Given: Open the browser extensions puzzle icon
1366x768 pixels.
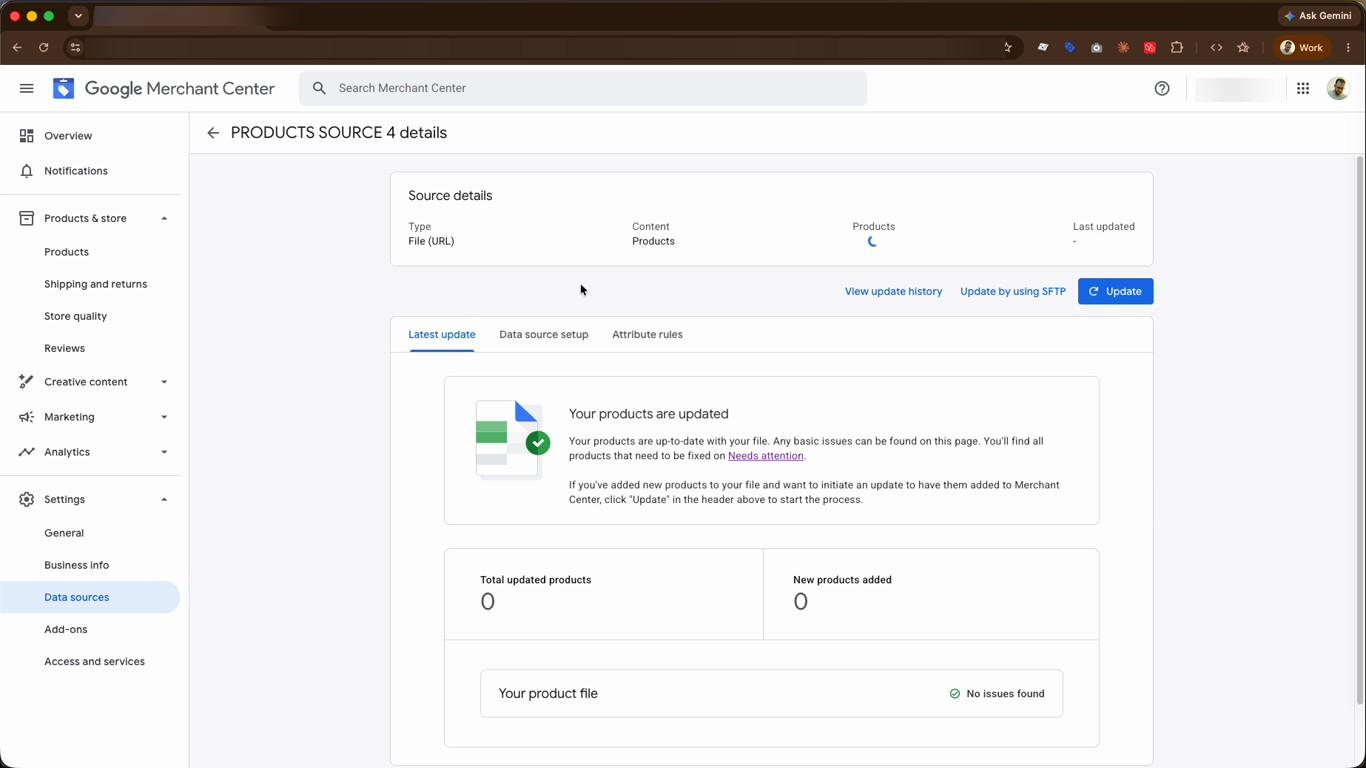Looking at the screenshot, I should (x=1177, y=47).
